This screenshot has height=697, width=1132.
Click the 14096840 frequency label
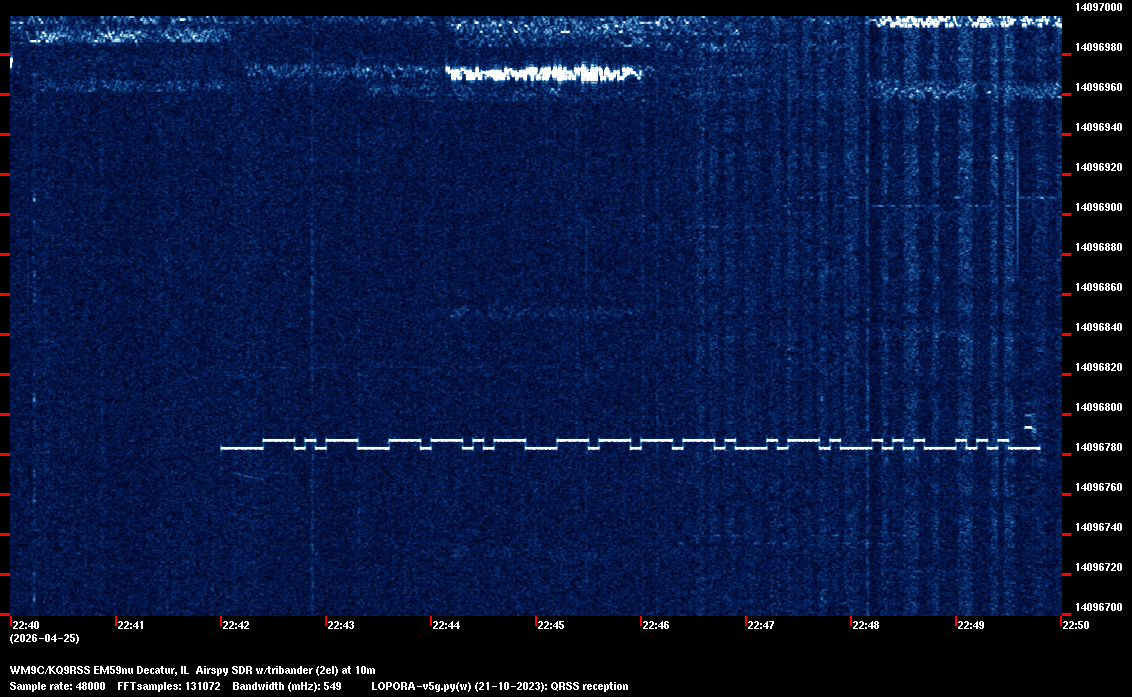tap(1098, 327)
